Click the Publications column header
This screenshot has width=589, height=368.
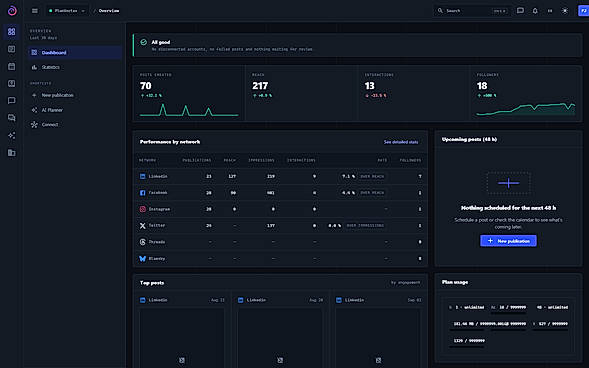196,160
